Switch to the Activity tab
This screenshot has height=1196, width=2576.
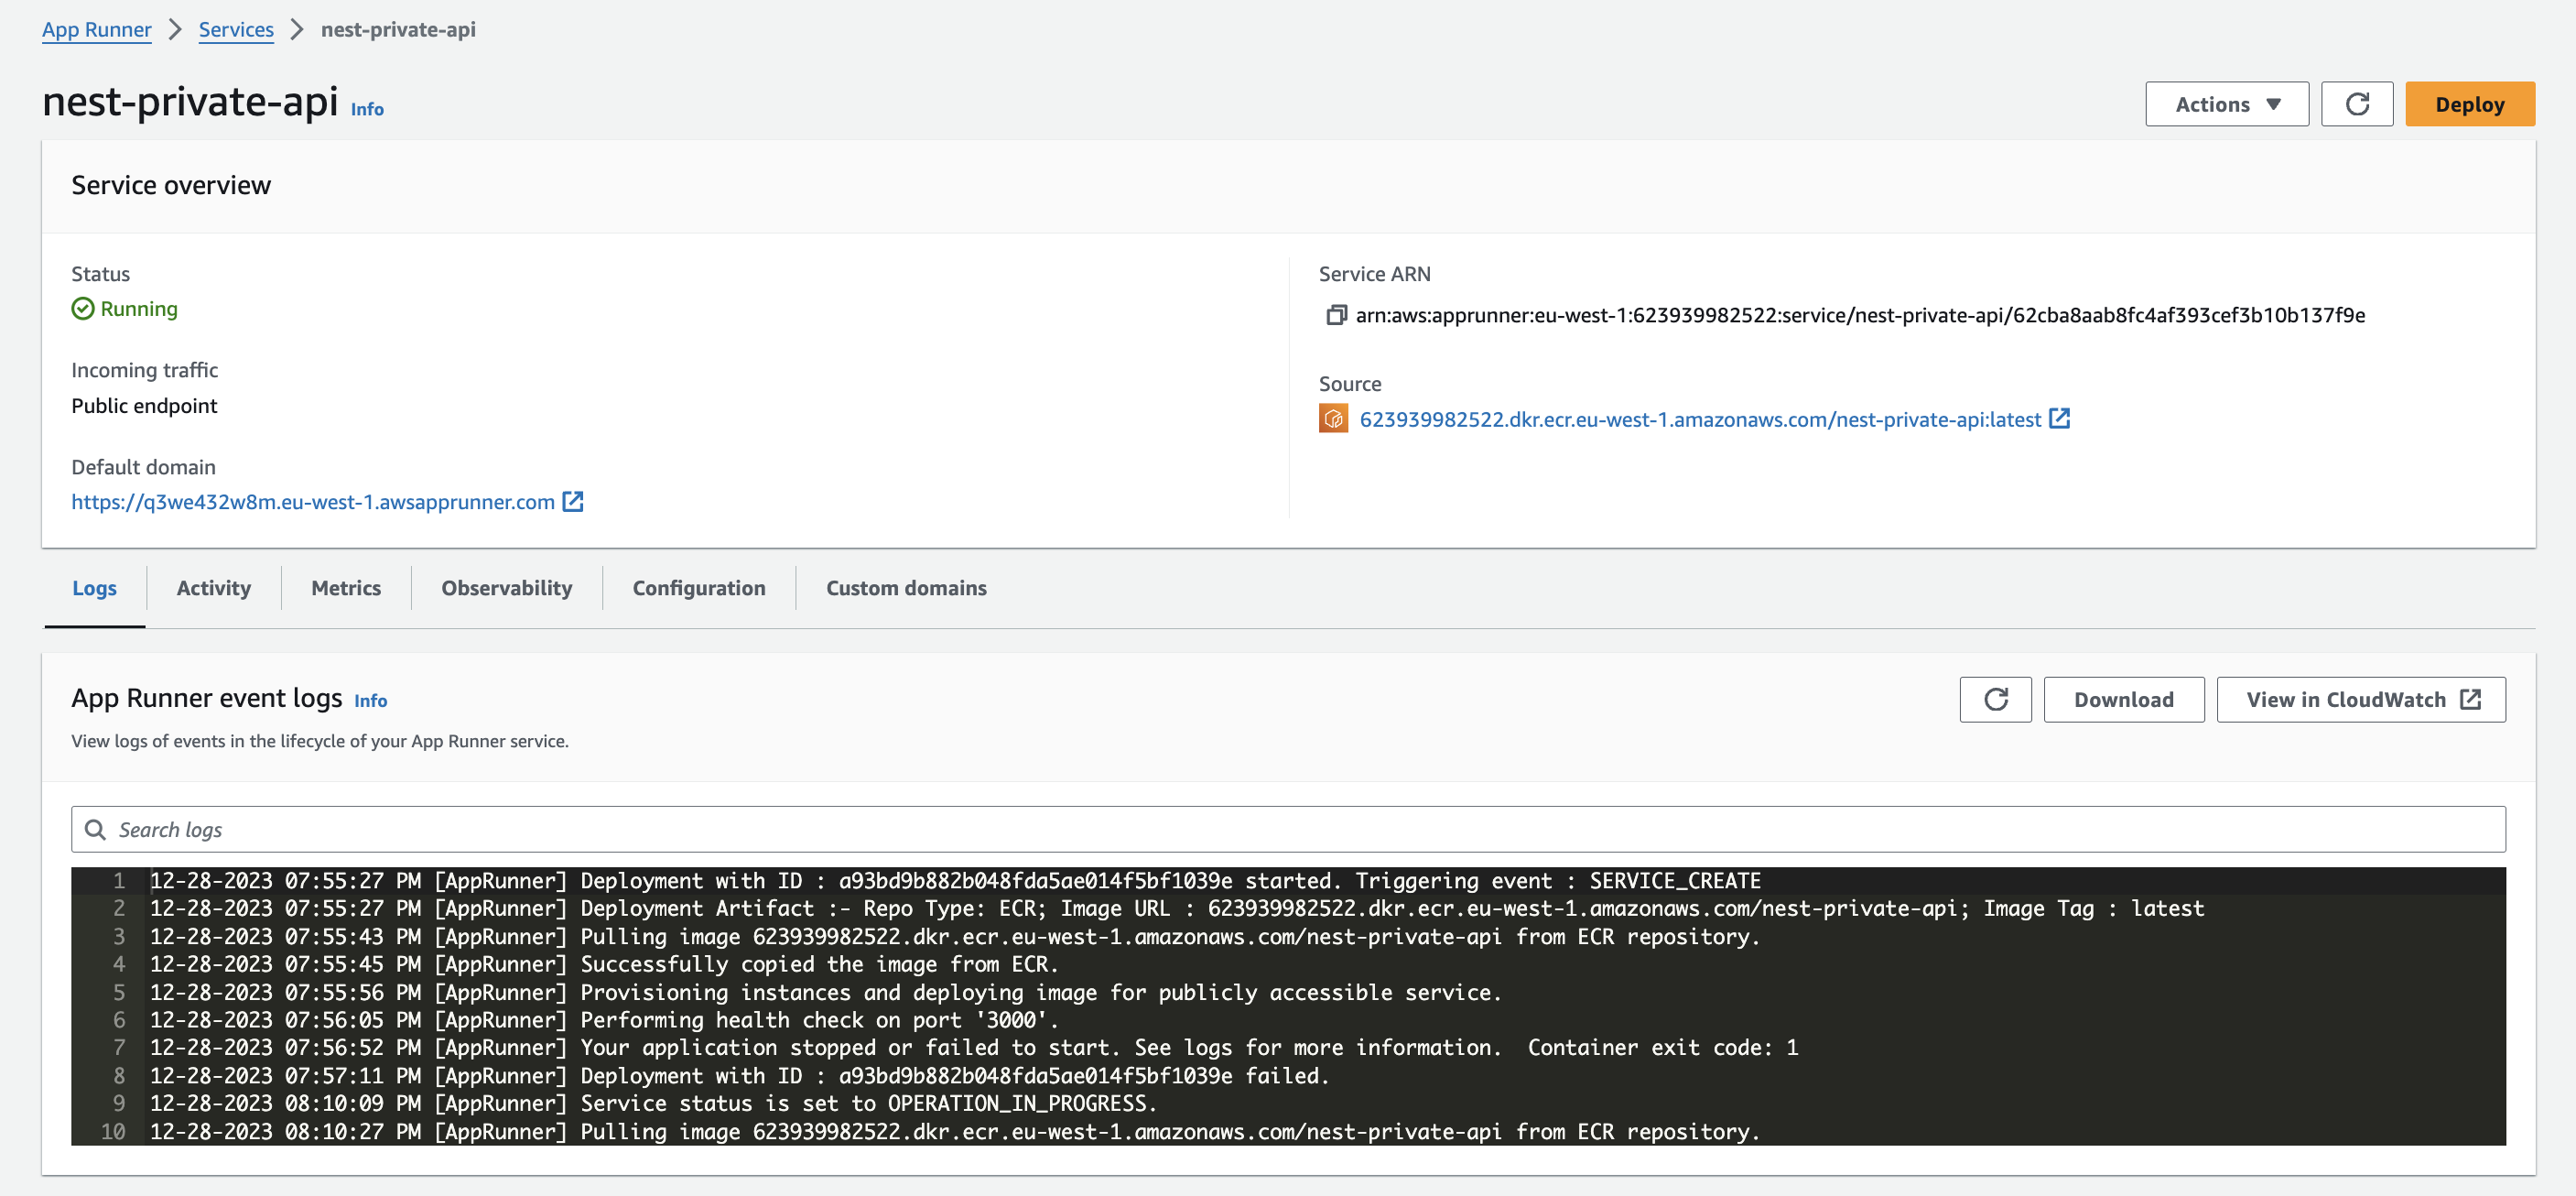point(213,588)
